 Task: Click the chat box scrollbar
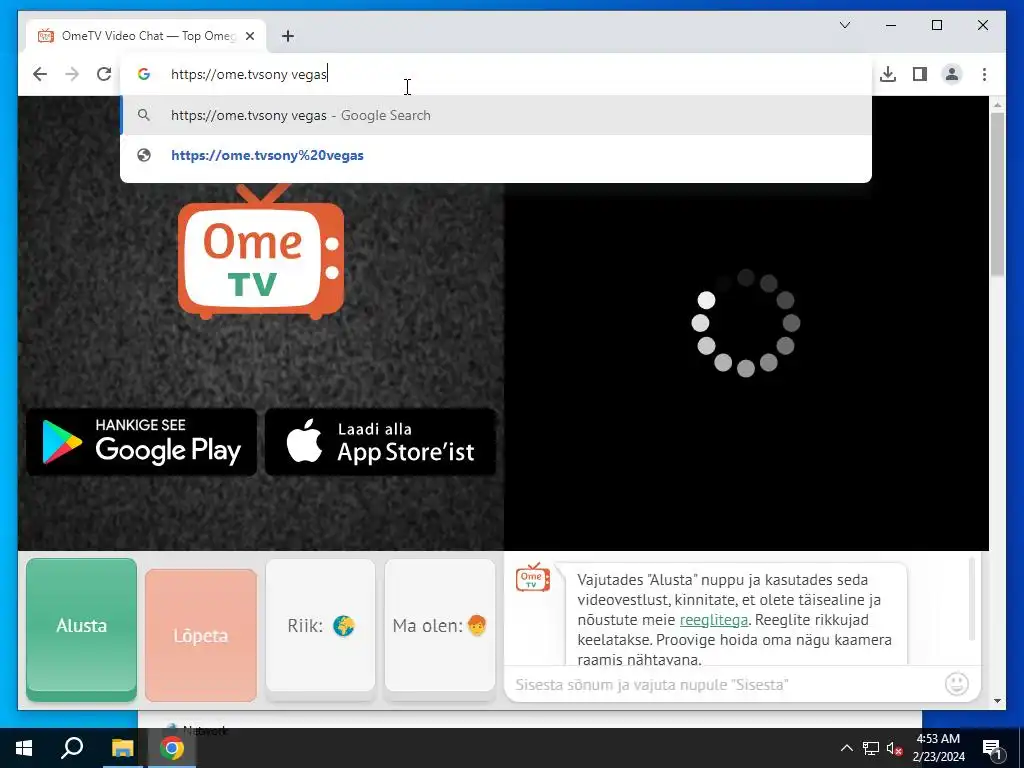(x=971, y=599)
